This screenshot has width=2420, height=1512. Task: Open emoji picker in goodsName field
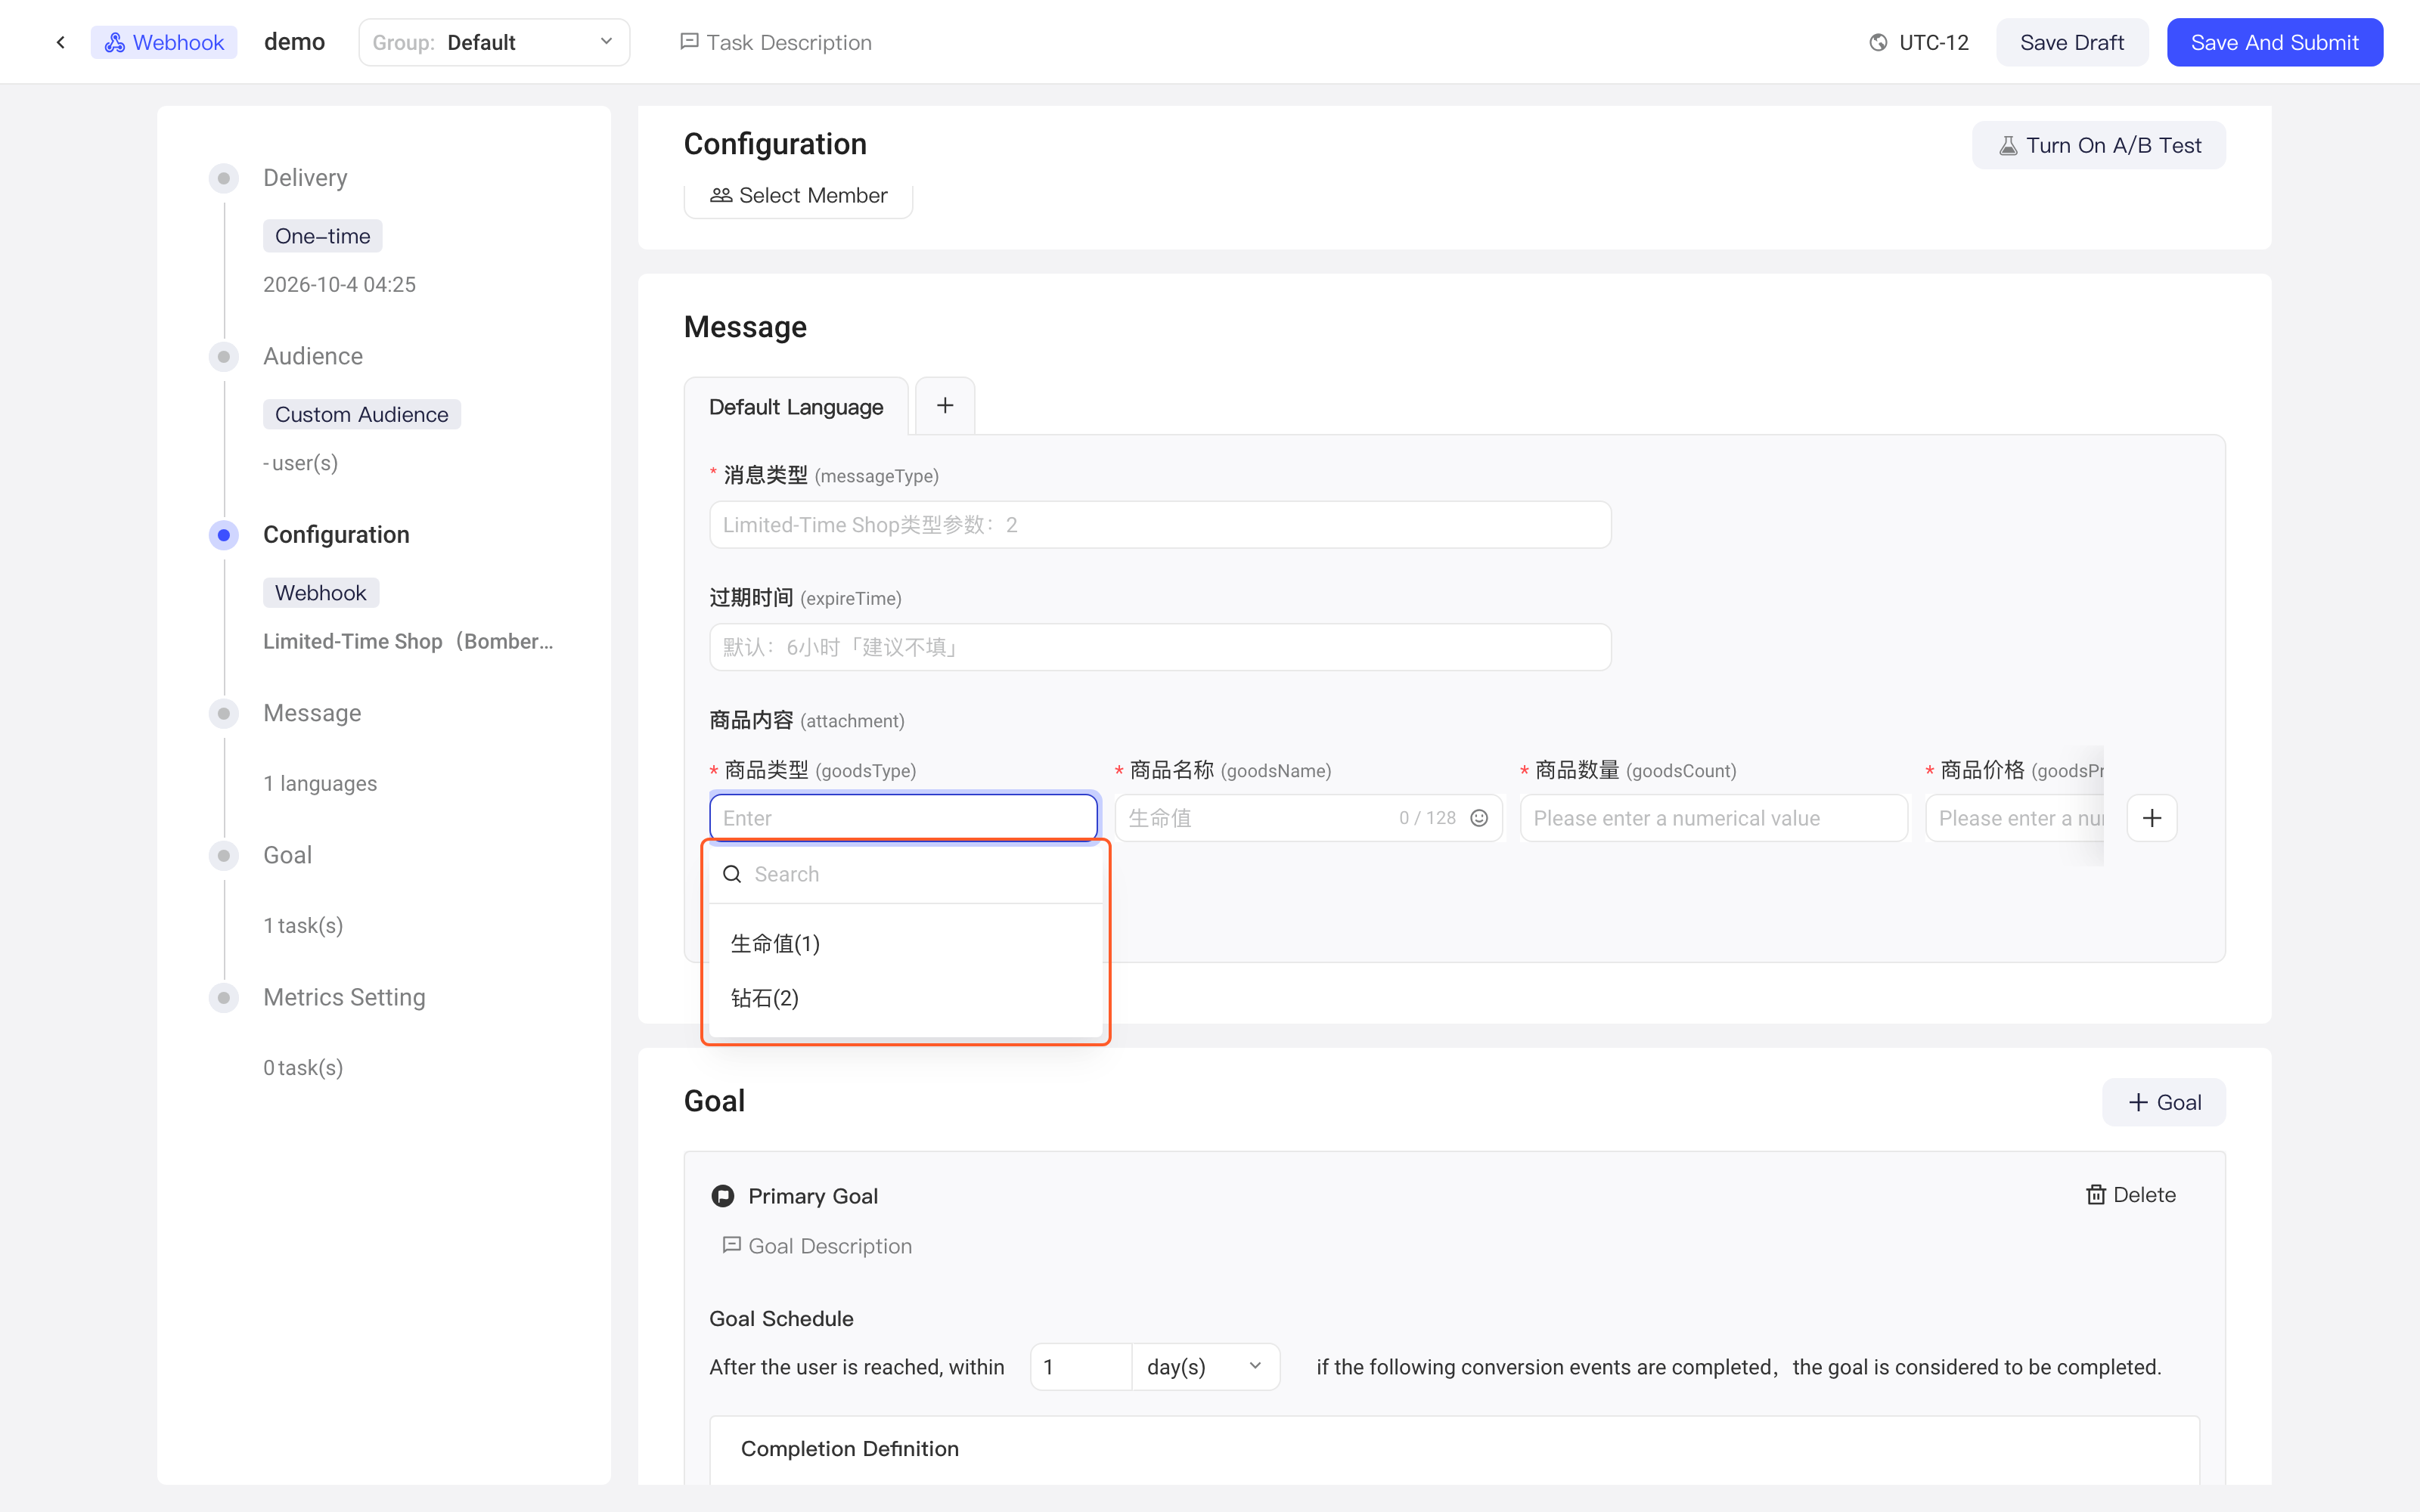tap(1479, 818)
